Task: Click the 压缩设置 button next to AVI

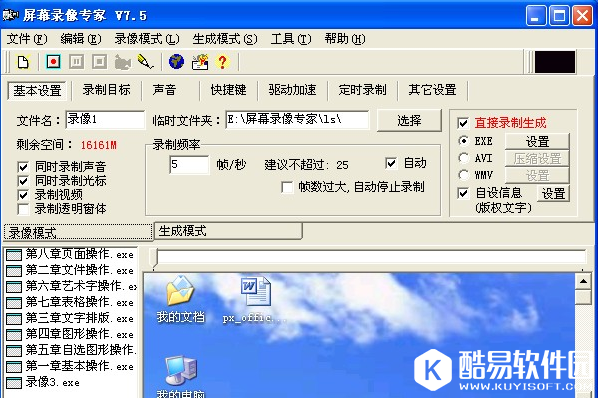Action: pyautogui.click(x=537, y=158)
